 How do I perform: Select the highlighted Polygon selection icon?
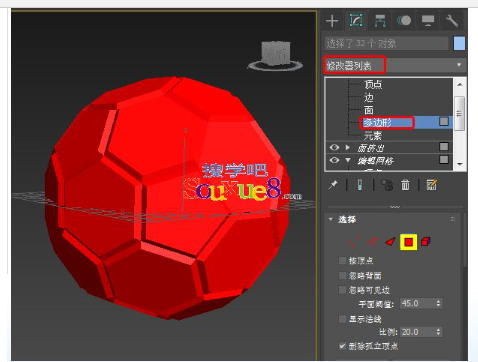coord(409,242)
